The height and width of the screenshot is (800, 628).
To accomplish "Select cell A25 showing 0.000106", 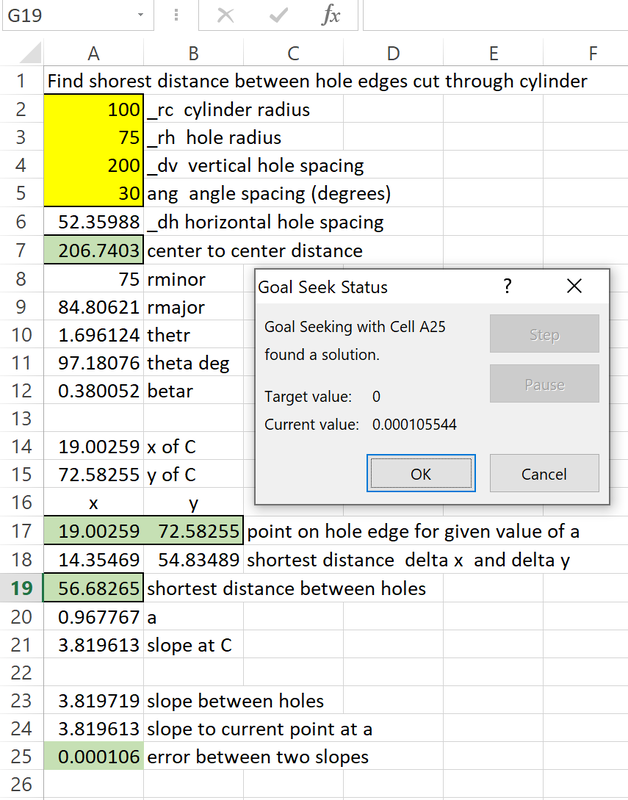I will click(94, 756).
